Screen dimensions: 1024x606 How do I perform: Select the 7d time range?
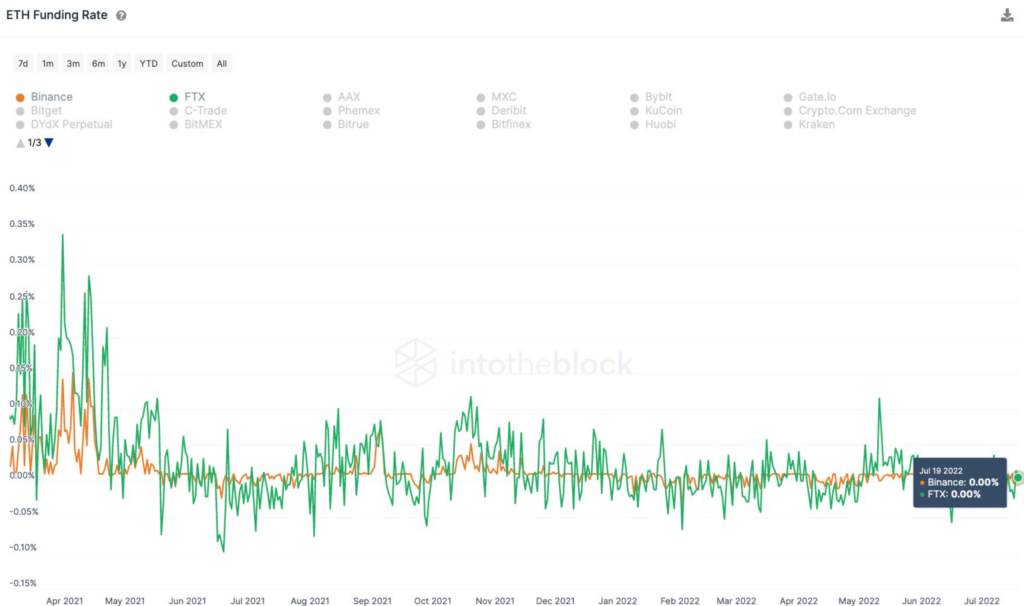pos(23,63)
